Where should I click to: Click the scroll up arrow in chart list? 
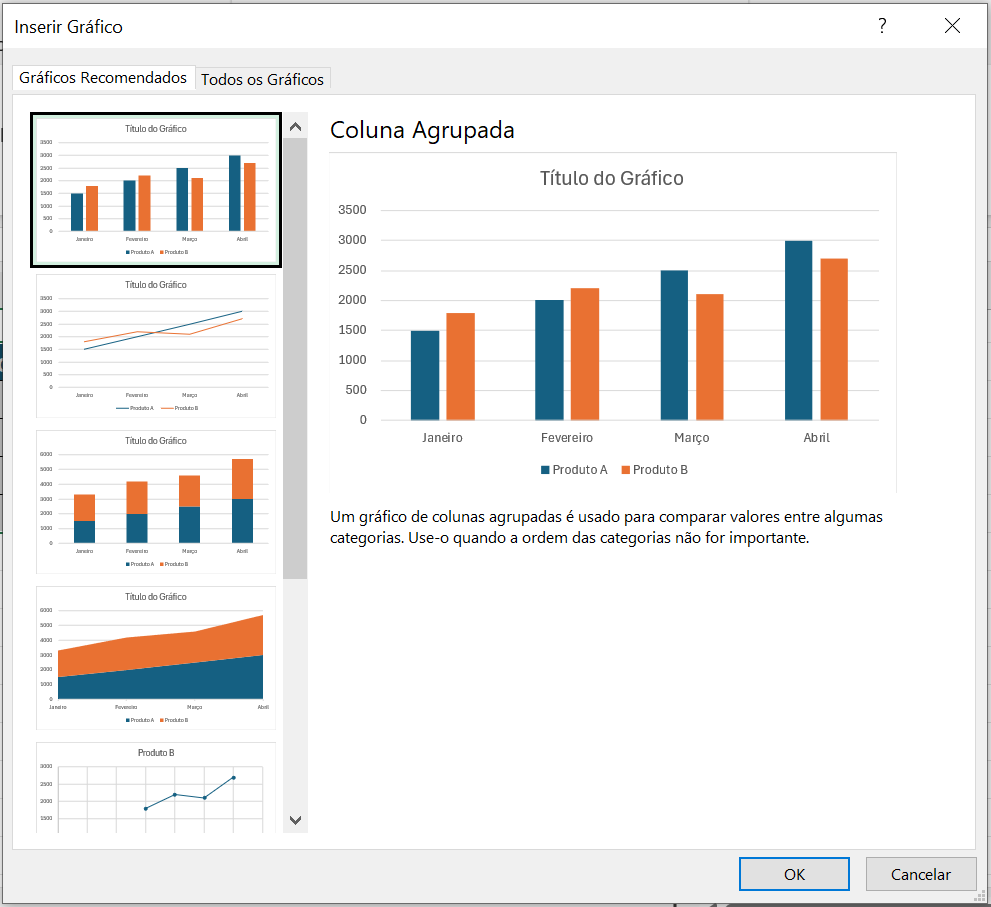pyautogui.click(x=295, y=127)
